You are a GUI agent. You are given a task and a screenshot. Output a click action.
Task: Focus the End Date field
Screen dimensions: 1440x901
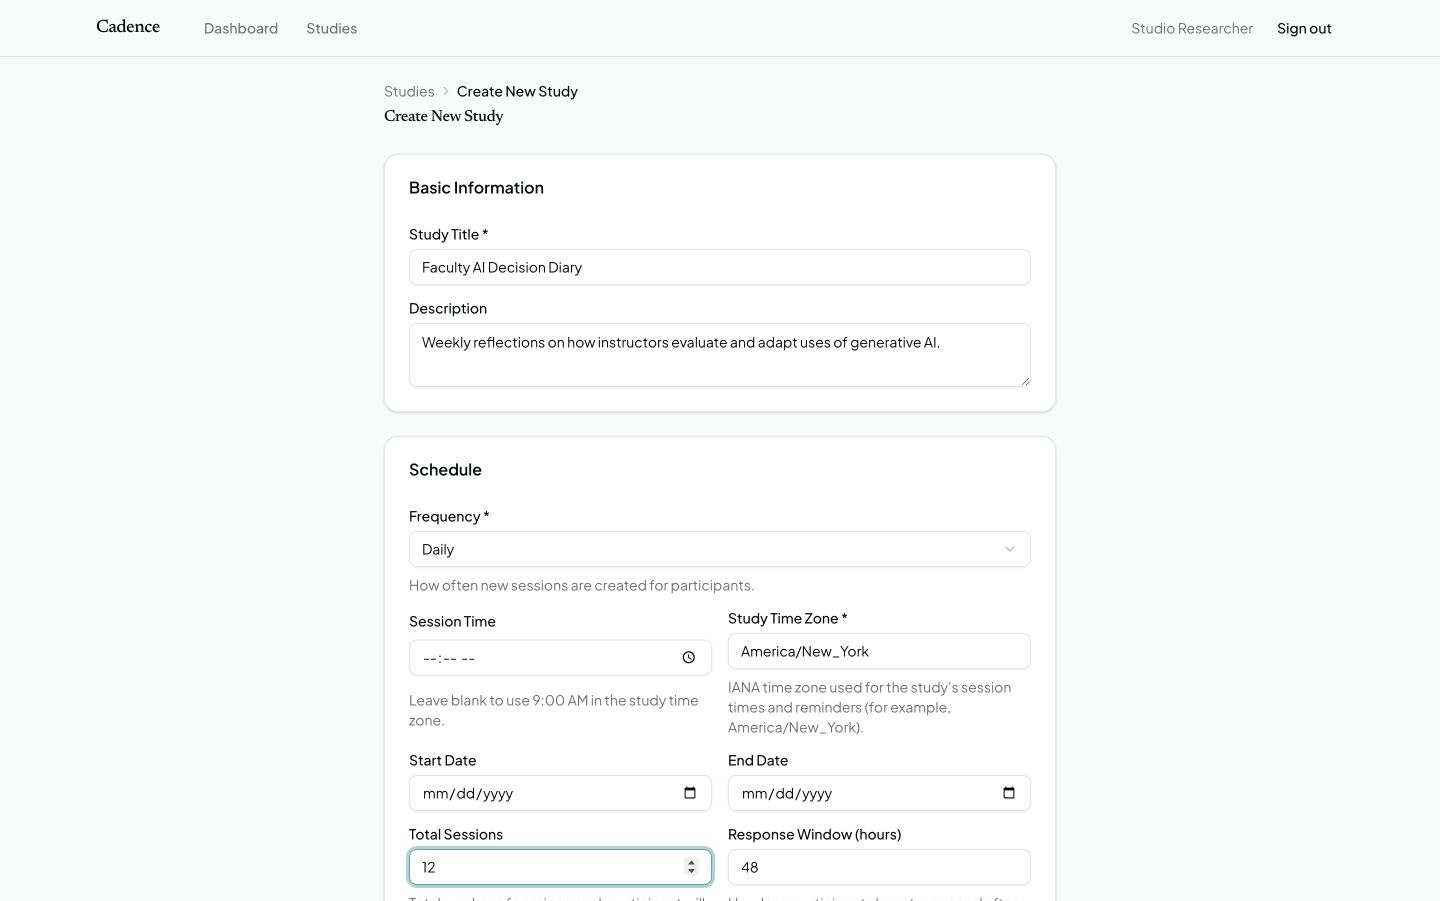coord(879,793)
